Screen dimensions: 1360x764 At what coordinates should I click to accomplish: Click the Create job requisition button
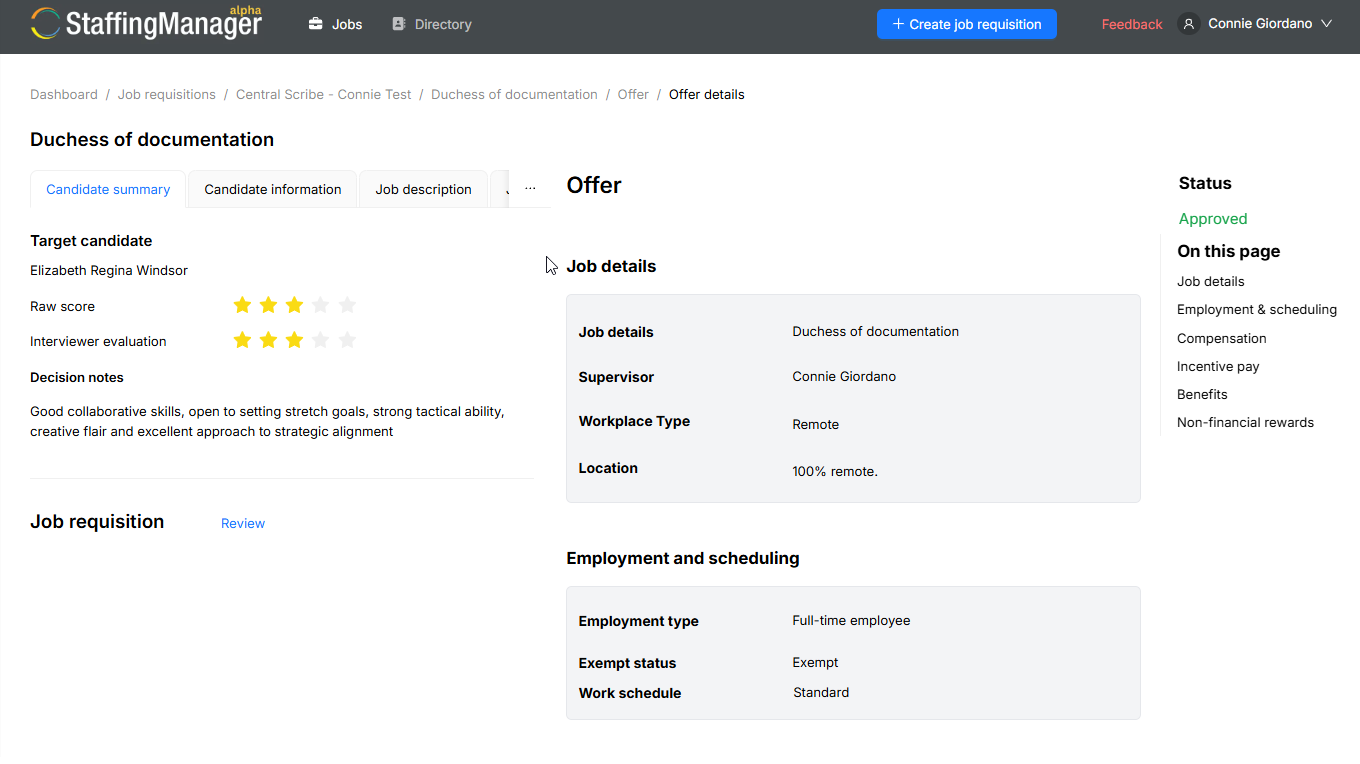click(967, 24)
